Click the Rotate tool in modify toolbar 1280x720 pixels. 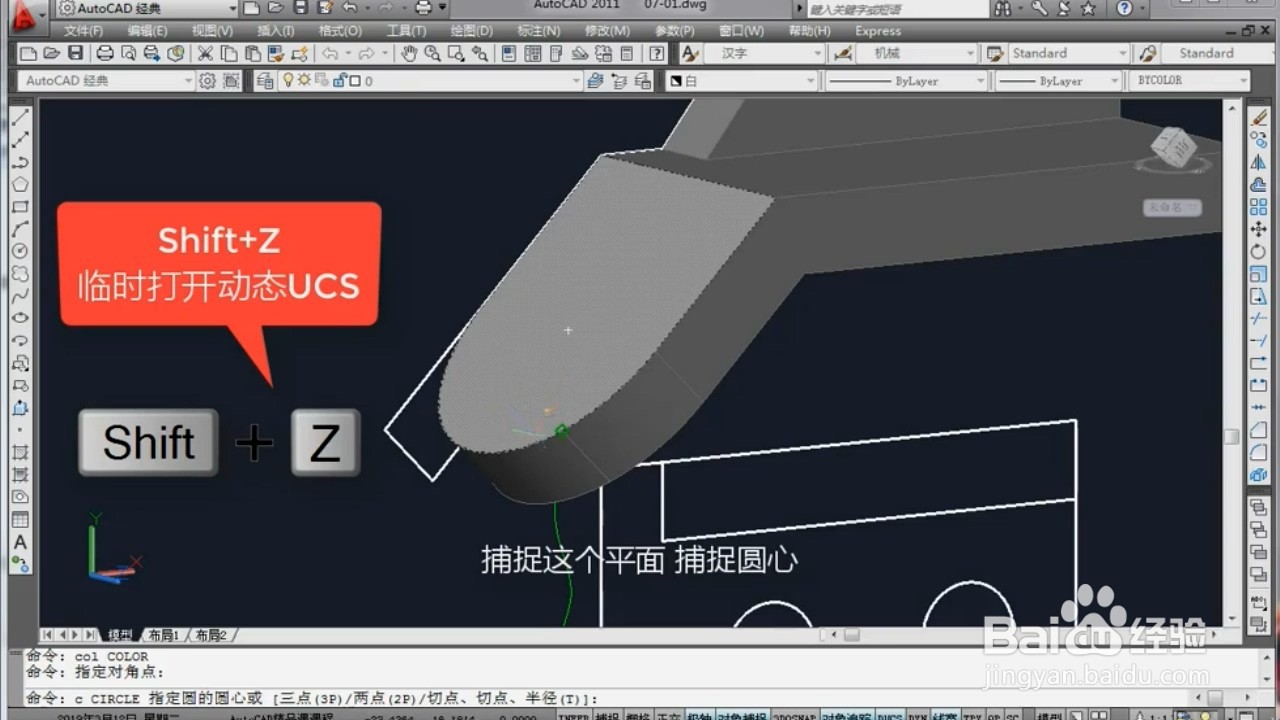click(x=1259, y=252)
